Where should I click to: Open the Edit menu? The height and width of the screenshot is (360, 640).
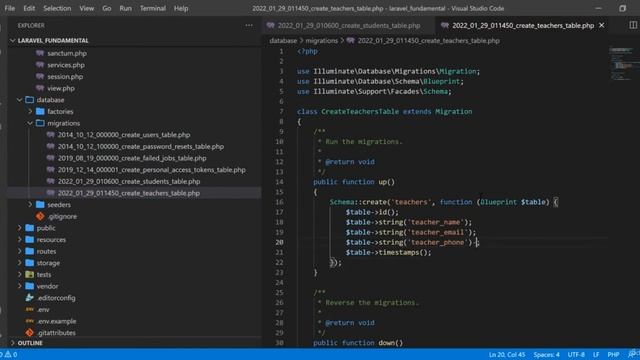(29, 8)
